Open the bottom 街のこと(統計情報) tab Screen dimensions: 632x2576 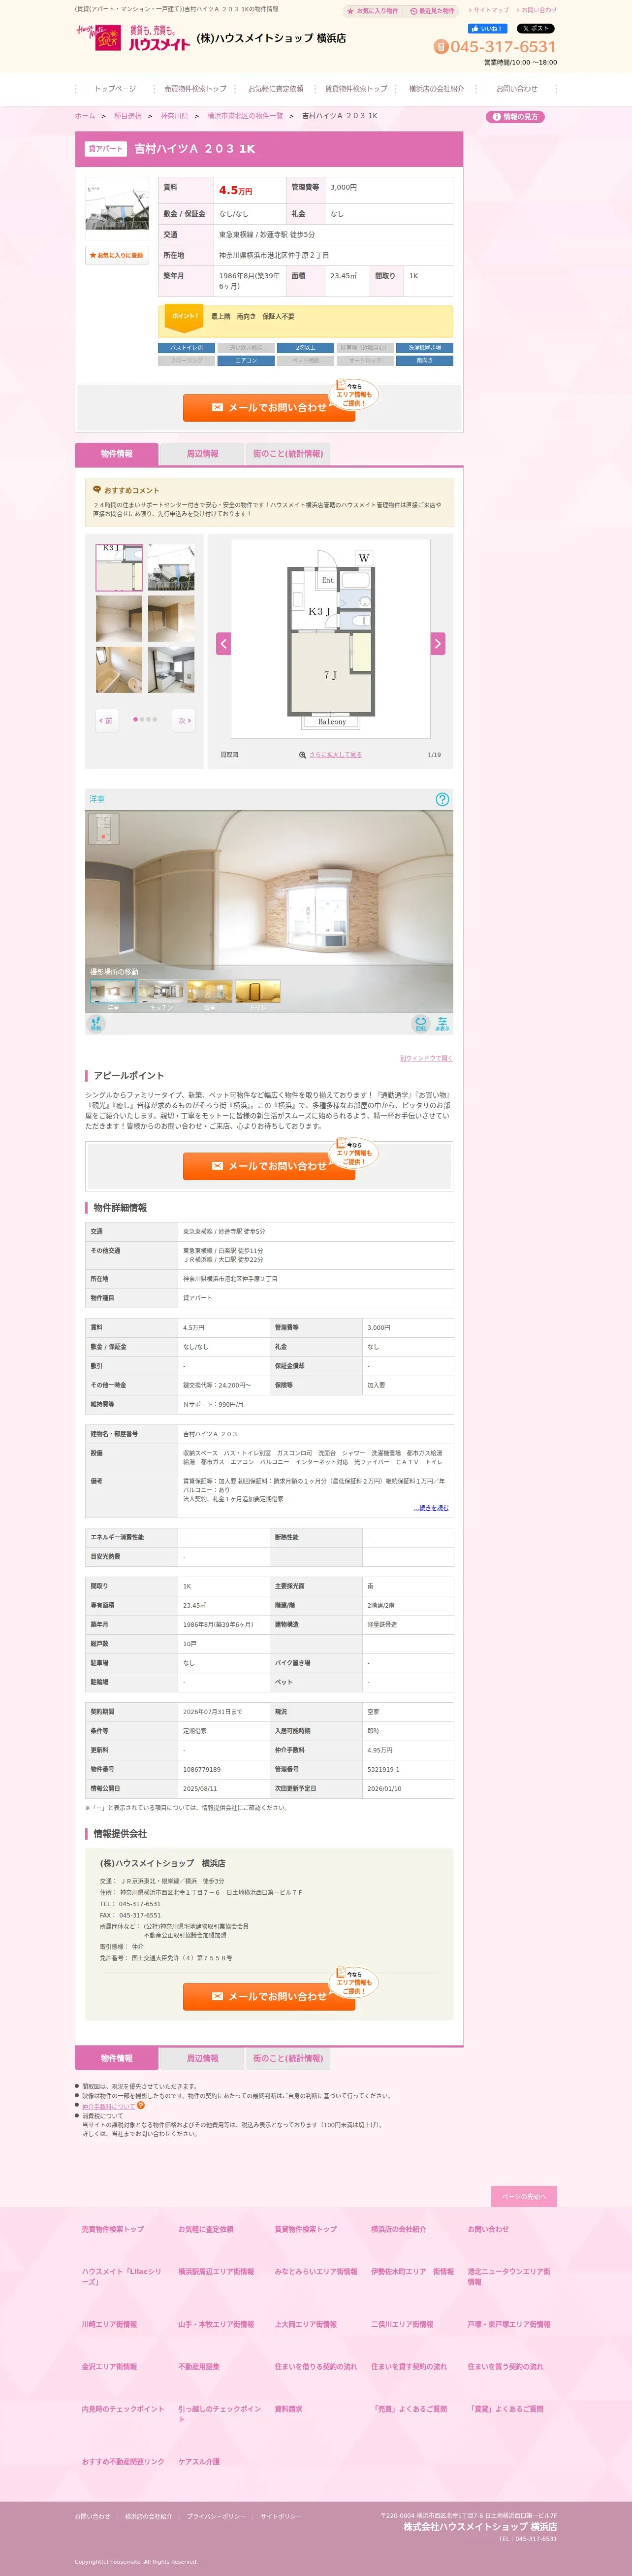(x=288, y=2059)
